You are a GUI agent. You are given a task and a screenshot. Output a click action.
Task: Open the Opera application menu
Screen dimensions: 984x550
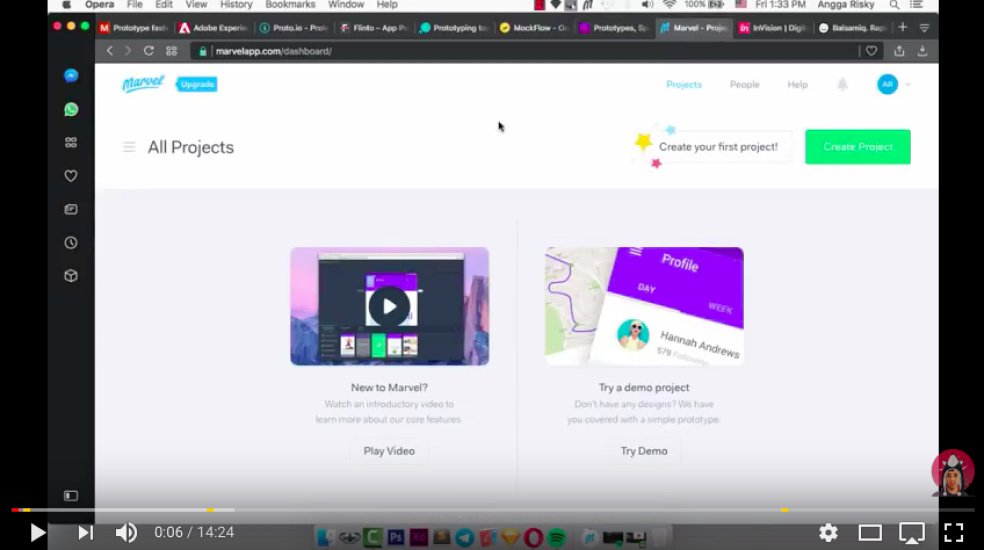(99, 4)
